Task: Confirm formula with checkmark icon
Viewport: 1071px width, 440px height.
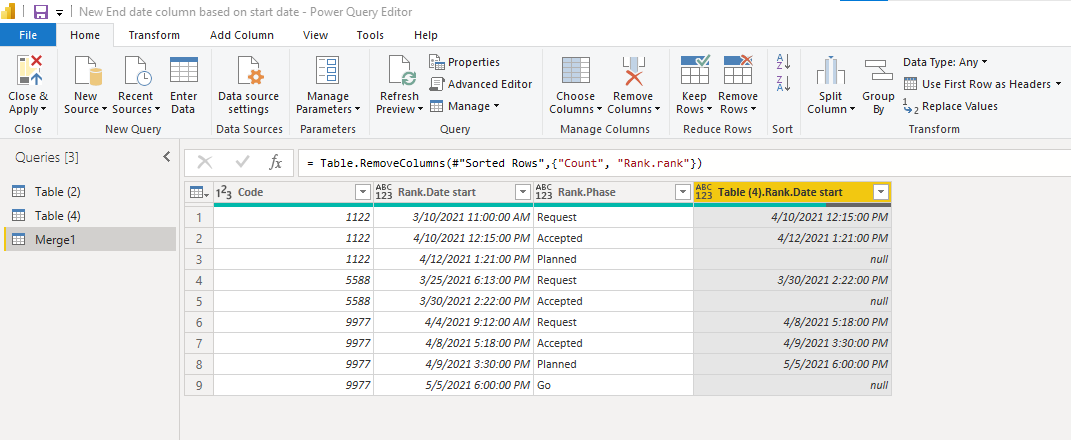Action: tap(242, 163)
